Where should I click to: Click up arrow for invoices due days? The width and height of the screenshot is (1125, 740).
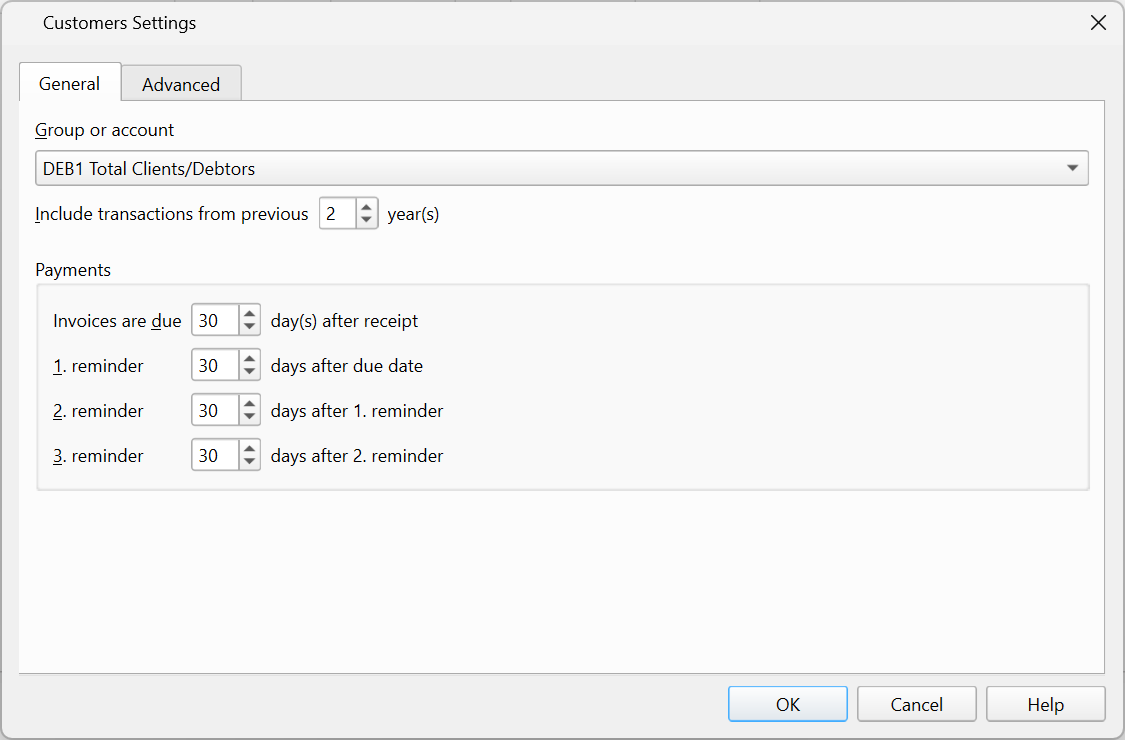[x=249, y=314]
